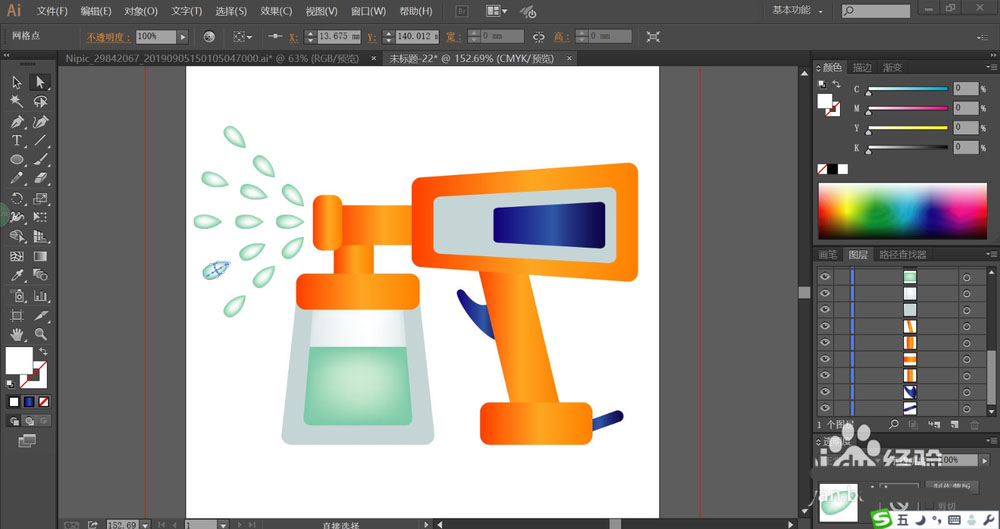Select the Lasso tool

(41, 101)
